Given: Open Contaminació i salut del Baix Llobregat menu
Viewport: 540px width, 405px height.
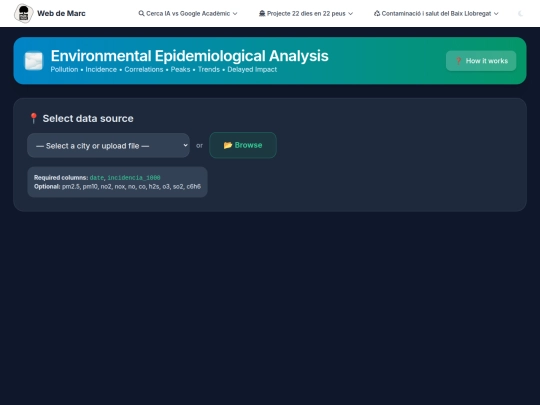Looking at the screenshot, I should coord(436,13).
